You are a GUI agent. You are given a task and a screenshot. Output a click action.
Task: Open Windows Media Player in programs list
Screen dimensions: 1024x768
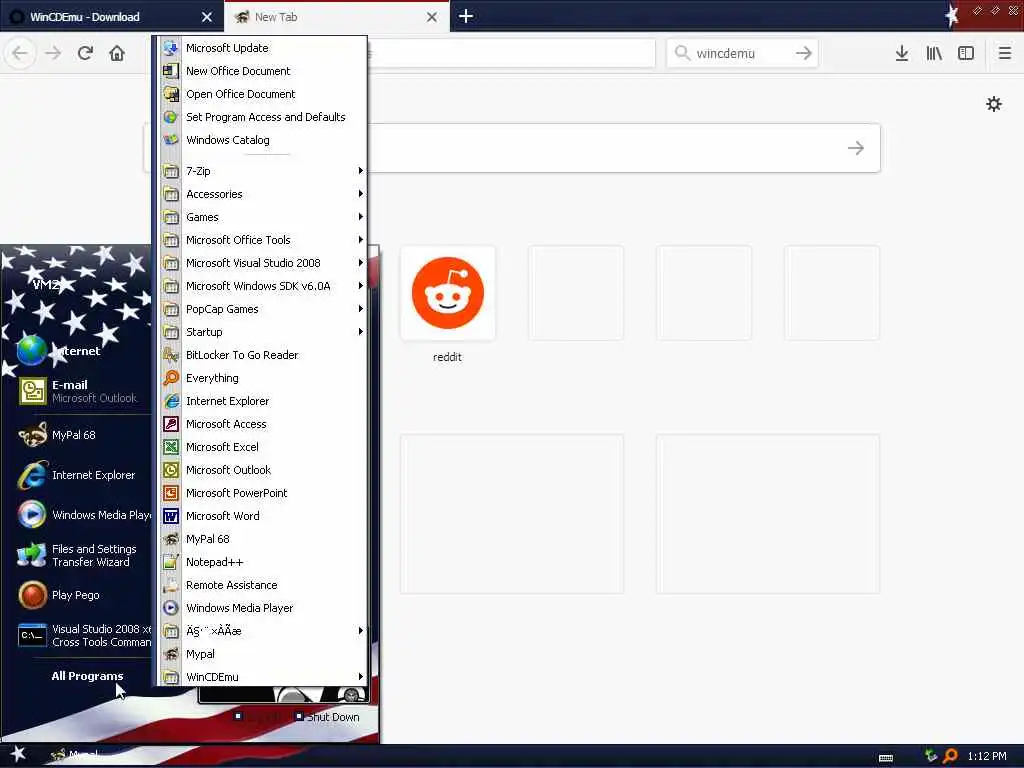point(263,608)
